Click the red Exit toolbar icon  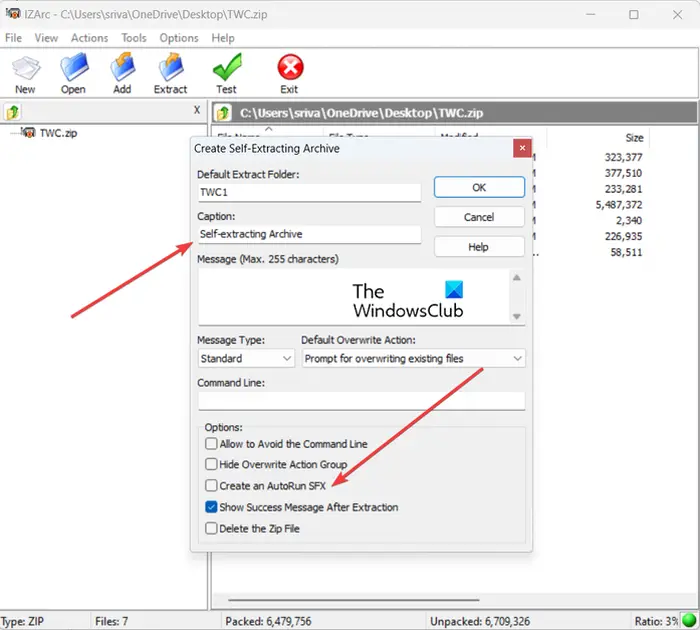click(x=290, y=74)
